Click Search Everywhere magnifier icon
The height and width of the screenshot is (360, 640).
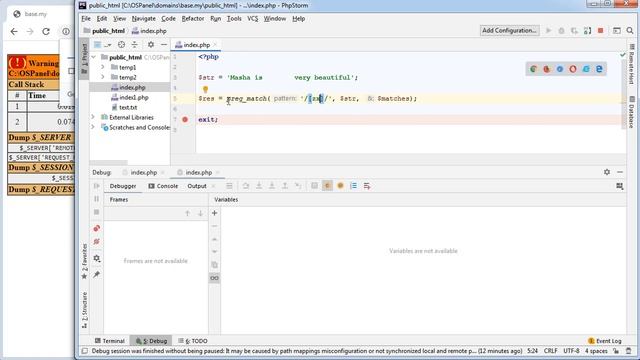630,31
